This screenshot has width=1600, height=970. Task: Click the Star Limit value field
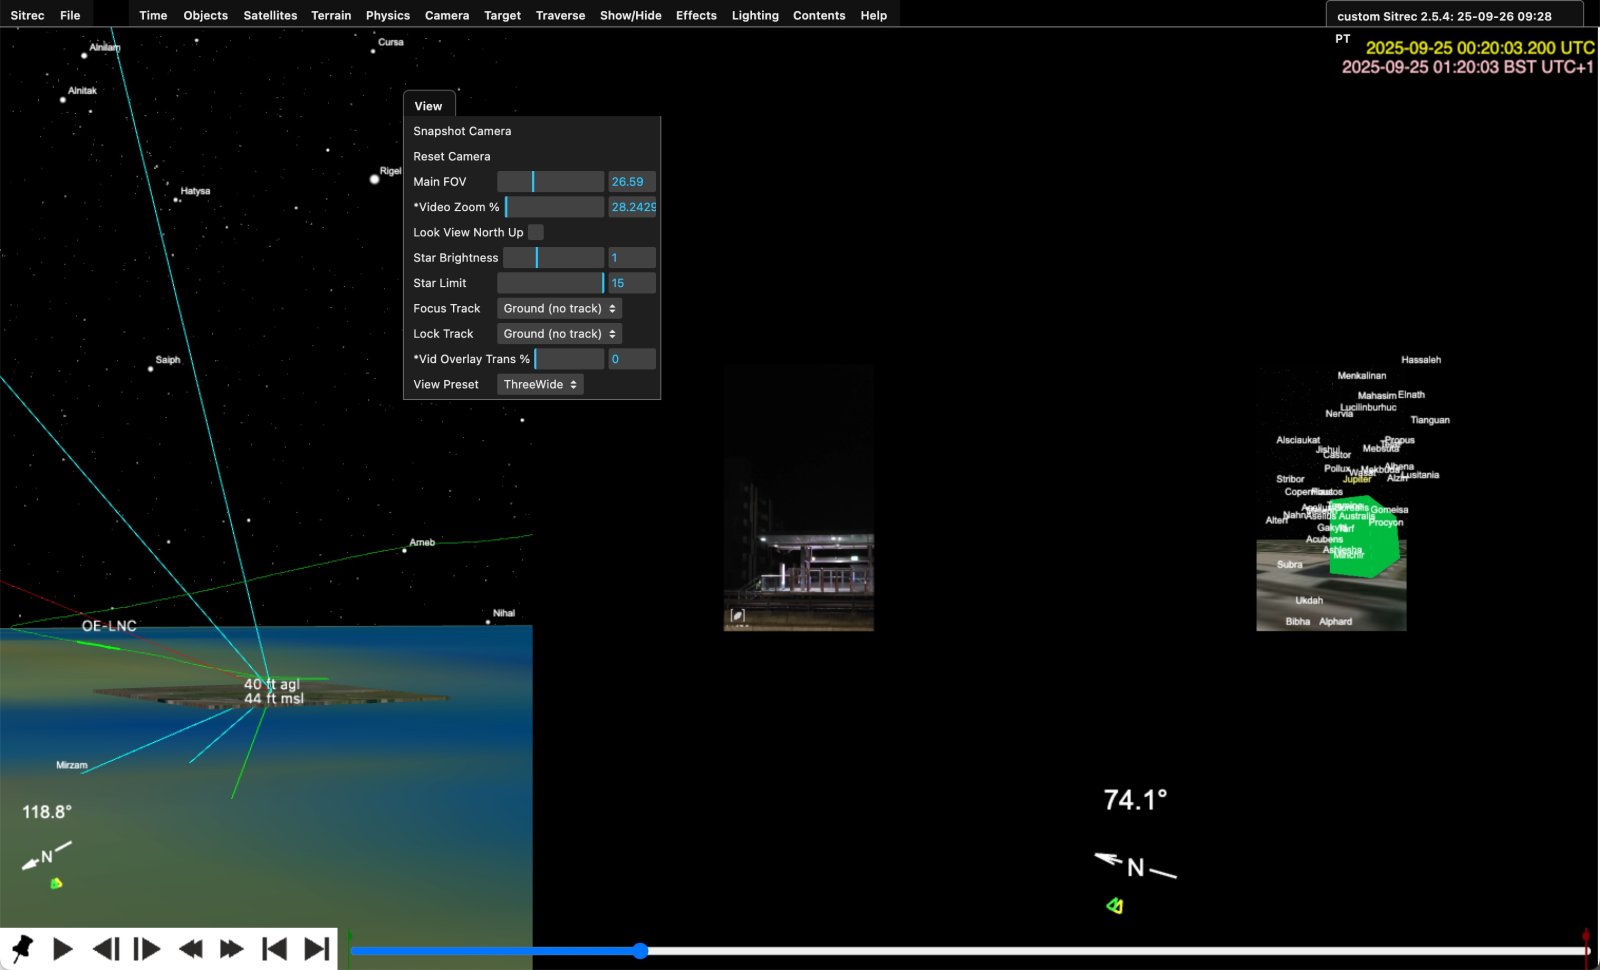(x=632, y=283)
